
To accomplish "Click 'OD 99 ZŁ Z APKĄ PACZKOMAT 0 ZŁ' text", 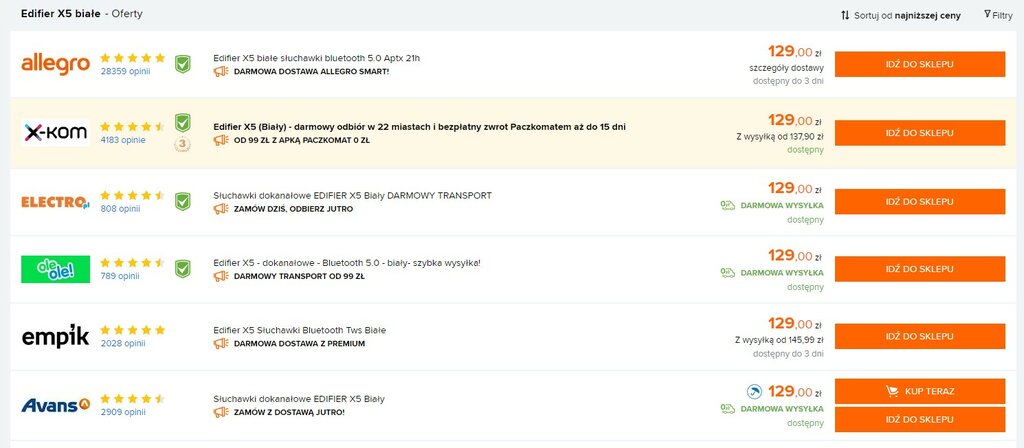I will coord(302,140).
